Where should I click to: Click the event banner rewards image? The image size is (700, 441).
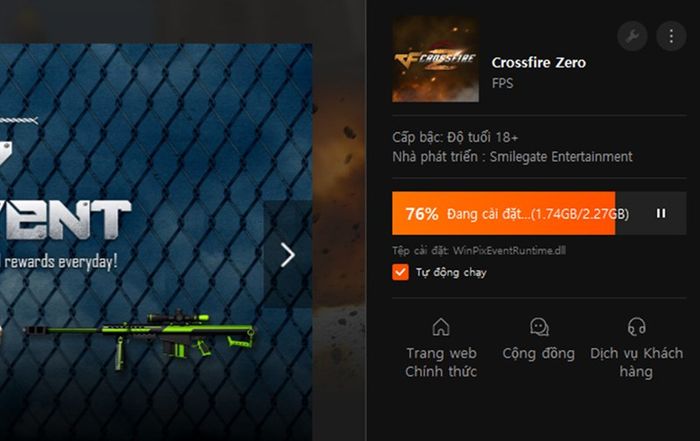156,242
